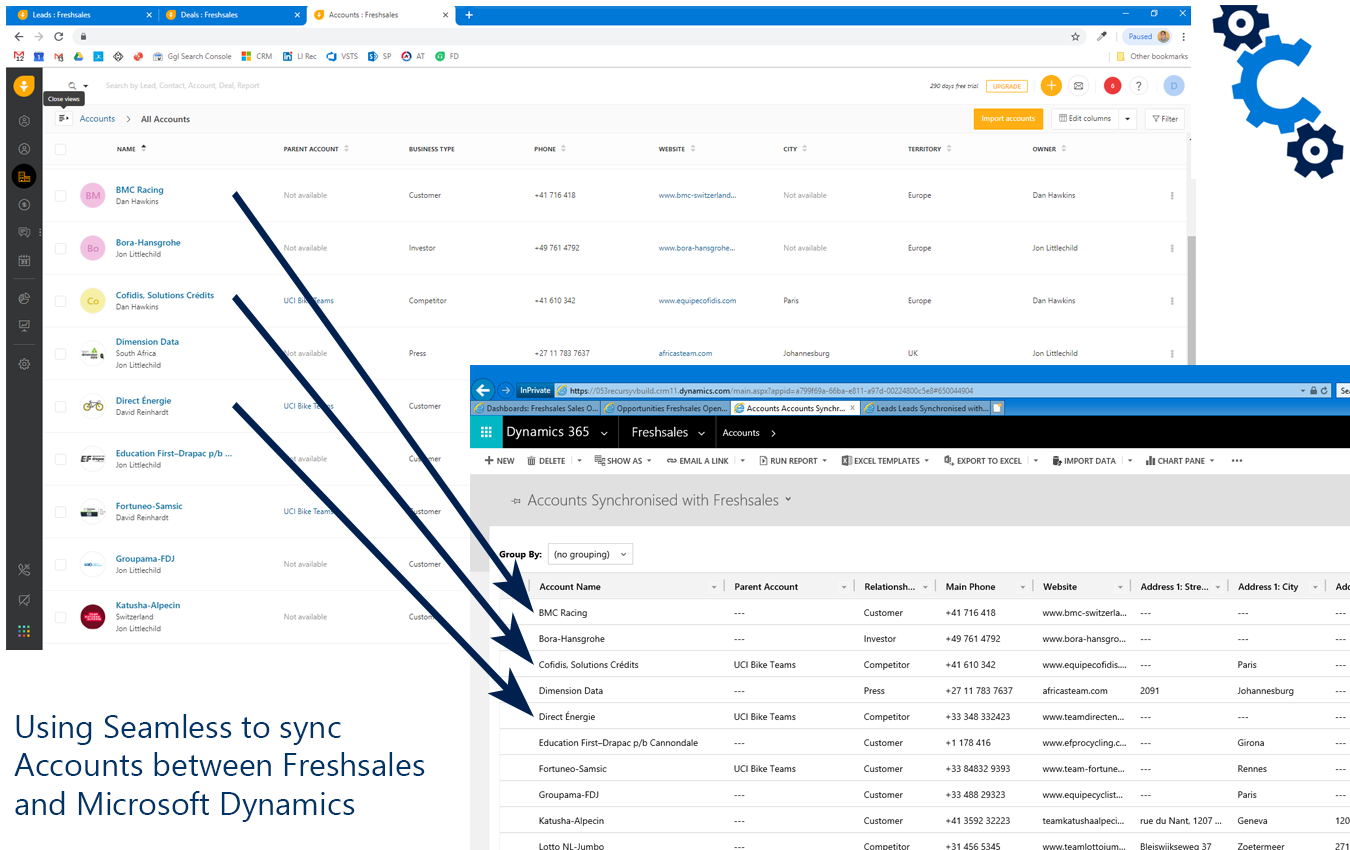Open the Freshsales home logo icon

[24, 86]
